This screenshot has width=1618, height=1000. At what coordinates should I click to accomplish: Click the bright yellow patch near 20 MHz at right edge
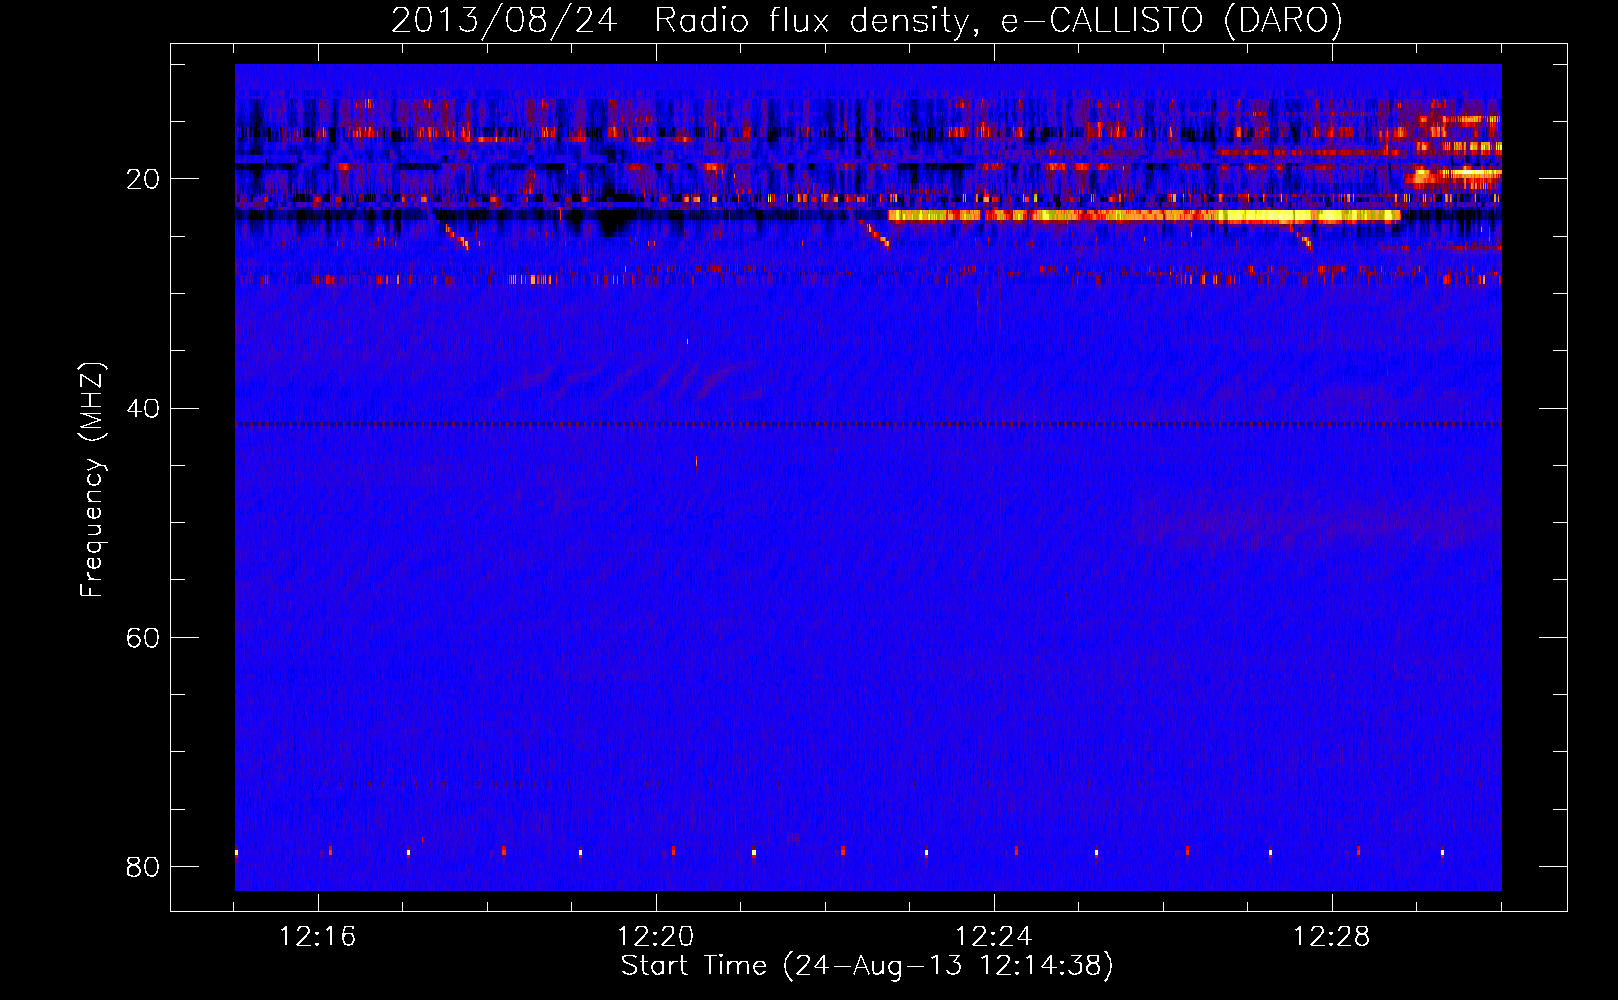1454,177
